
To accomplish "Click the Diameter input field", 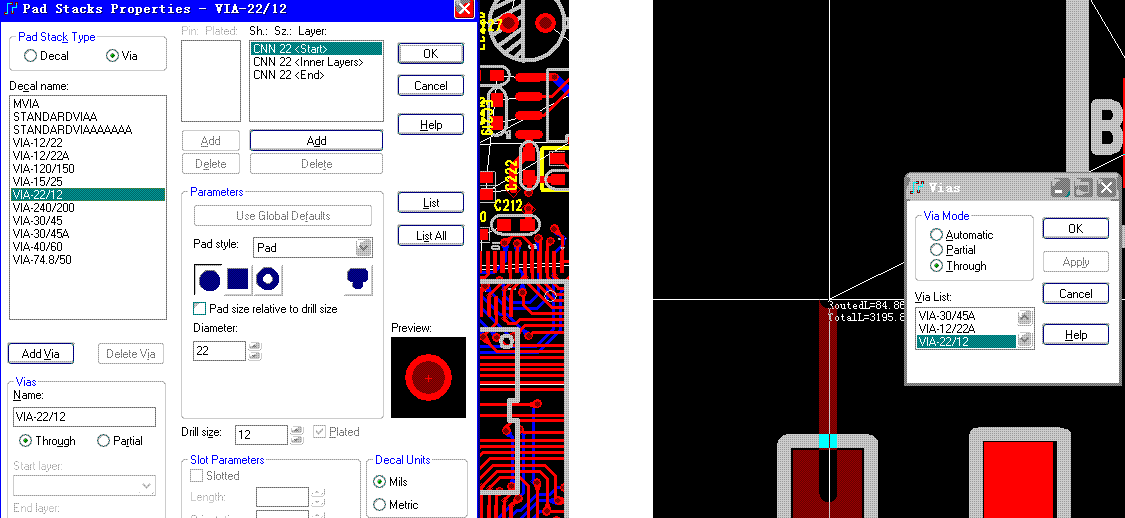I will 220,351.
